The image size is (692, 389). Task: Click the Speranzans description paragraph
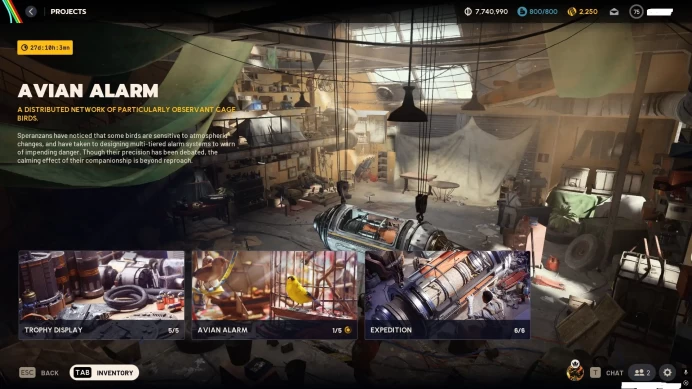coord(126,148)
